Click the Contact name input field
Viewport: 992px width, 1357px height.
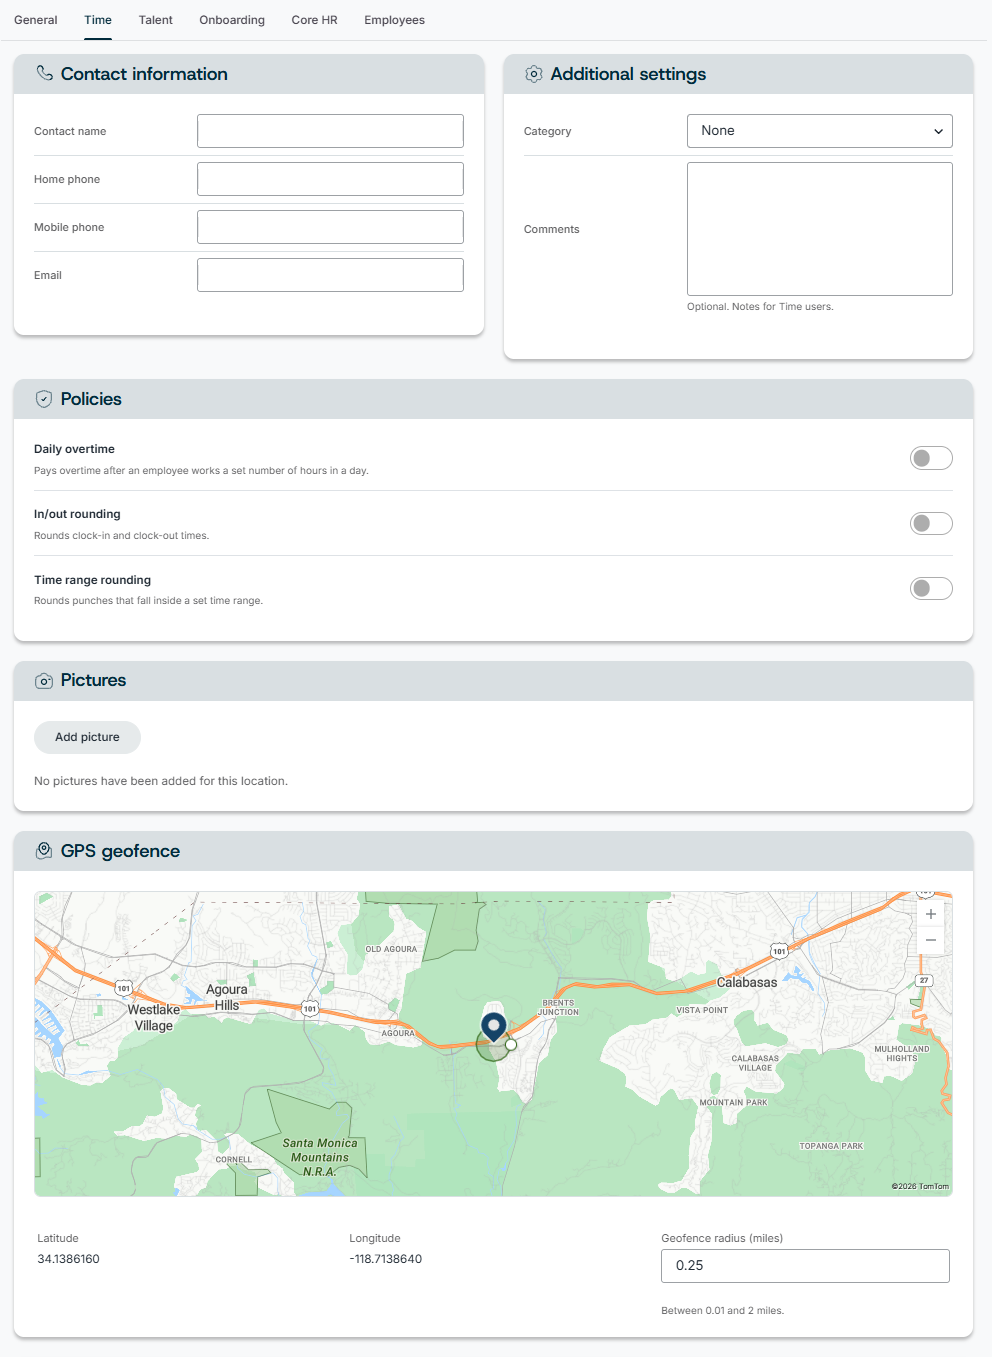[330, 131]
